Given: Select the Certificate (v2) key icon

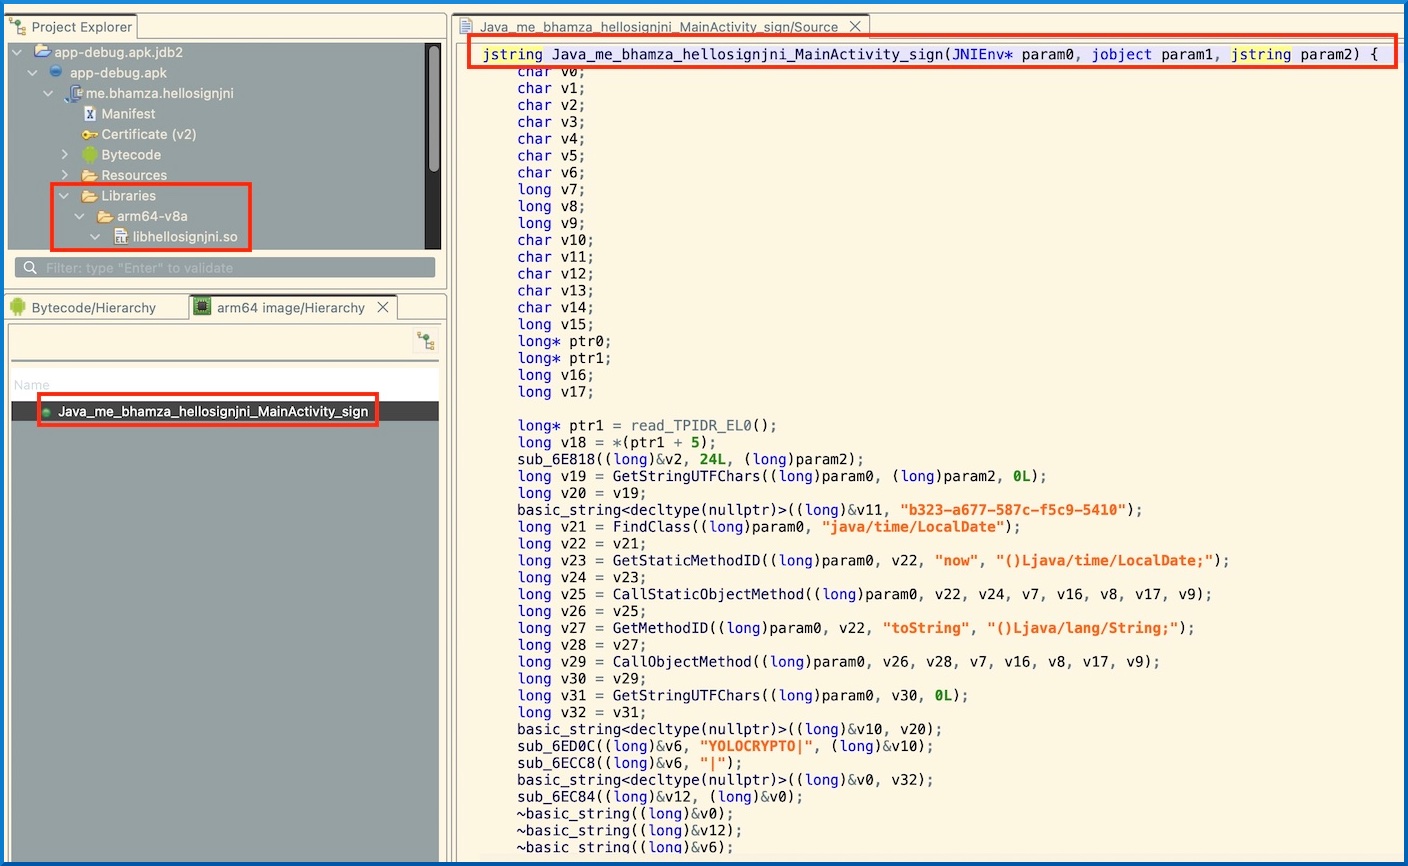Looking at the screenshot, I should (90, 134).
